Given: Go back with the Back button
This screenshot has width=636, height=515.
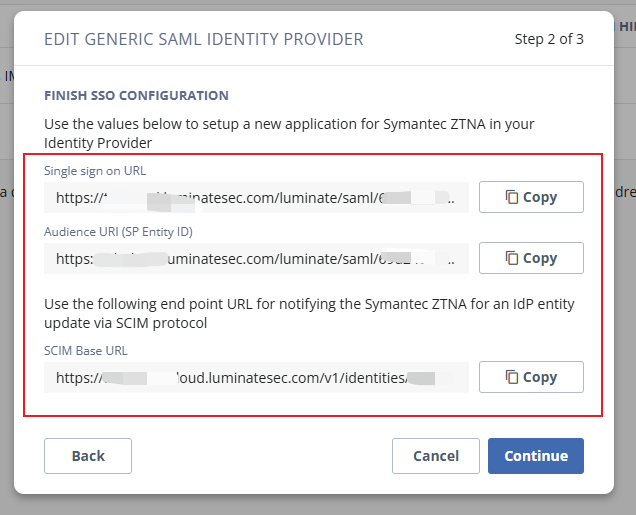Looking at the screenshot, I should 88,456.
